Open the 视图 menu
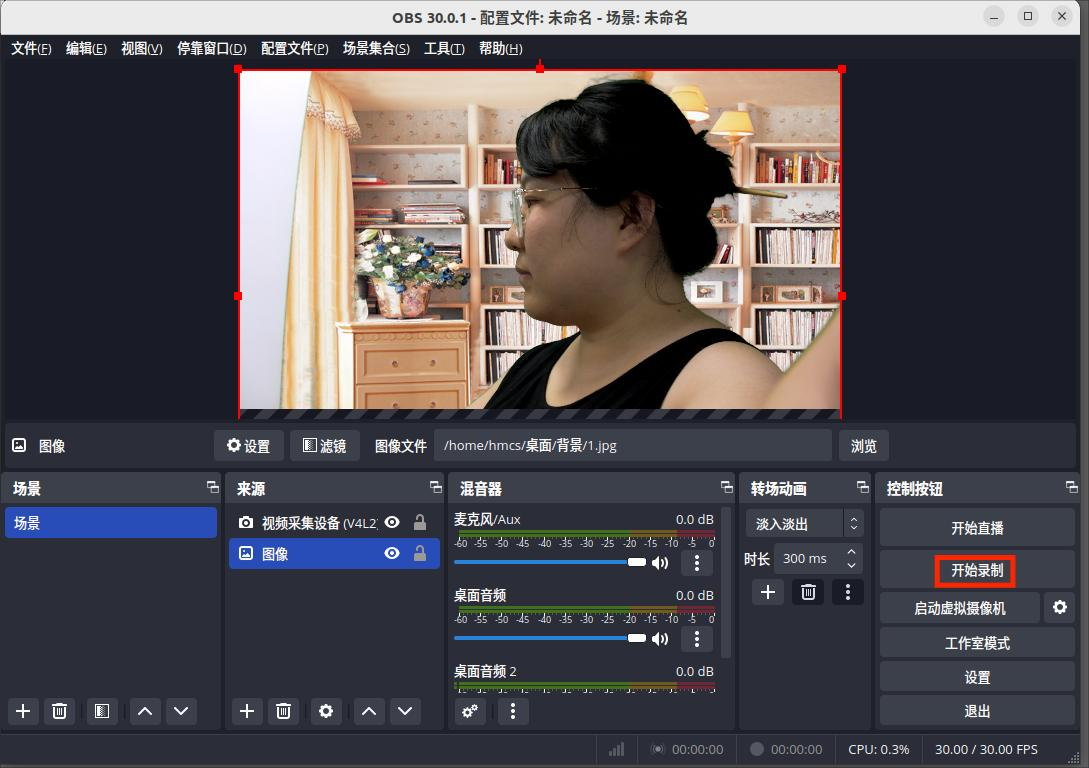The width and height of the screenshot is (1089, 768). (142, 49)
